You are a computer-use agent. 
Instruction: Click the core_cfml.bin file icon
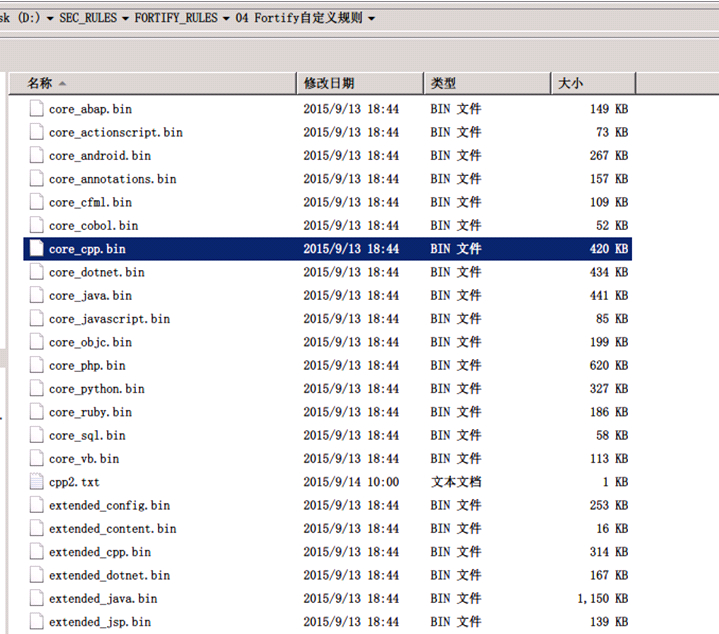coord(37,202)
